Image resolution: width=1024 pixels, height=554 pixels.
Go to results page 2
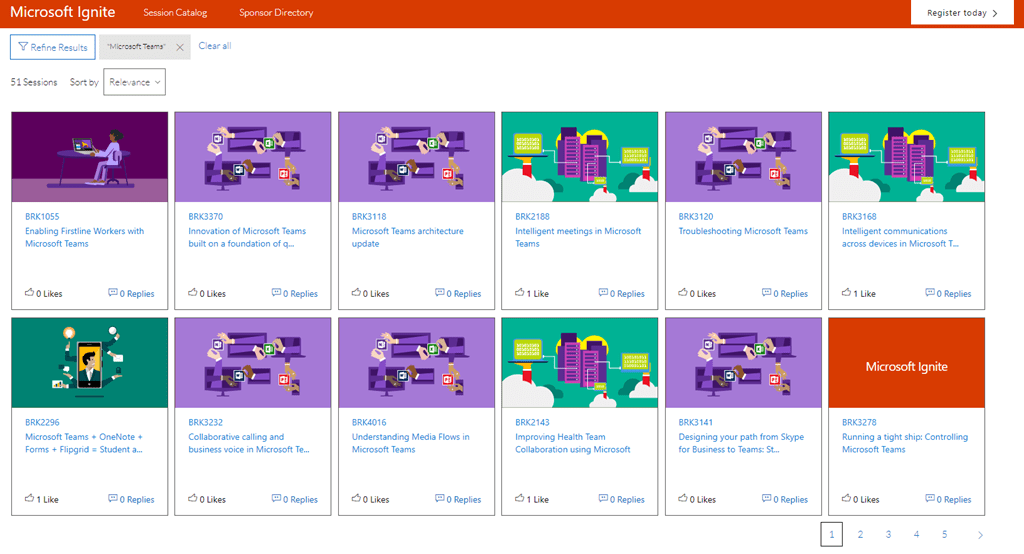click(860, 534)
